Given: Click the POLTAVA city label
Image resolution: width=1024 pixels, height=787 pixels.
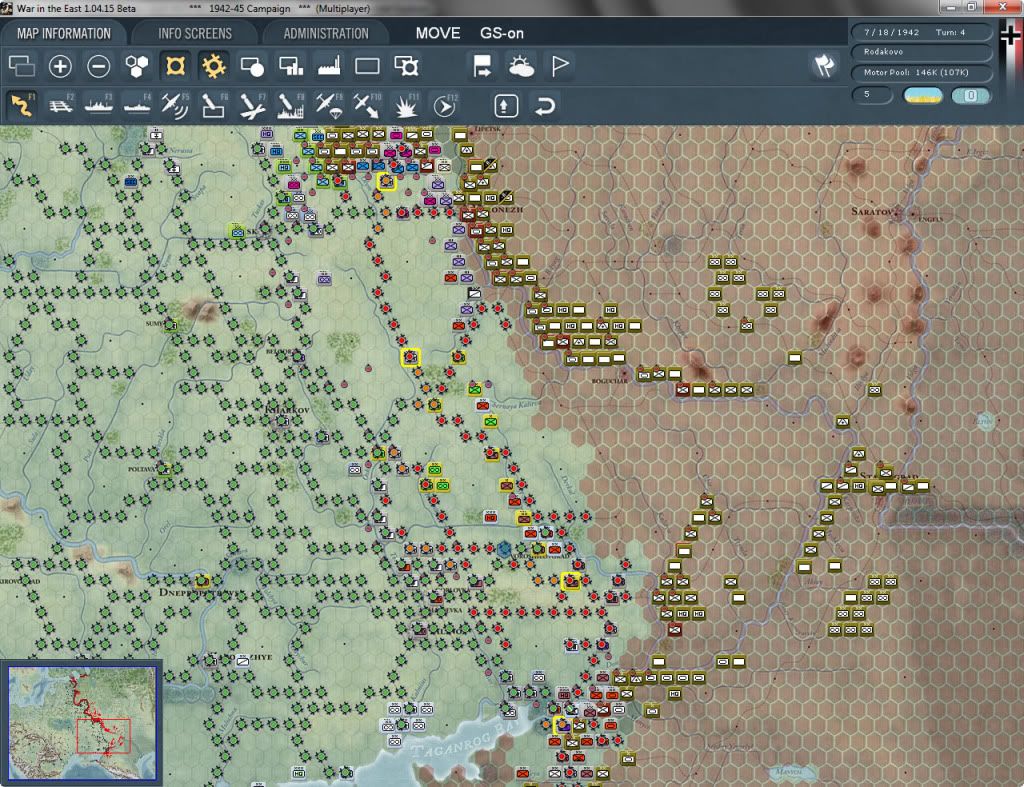Looking at the screenshot, I should tap(141, 469).
